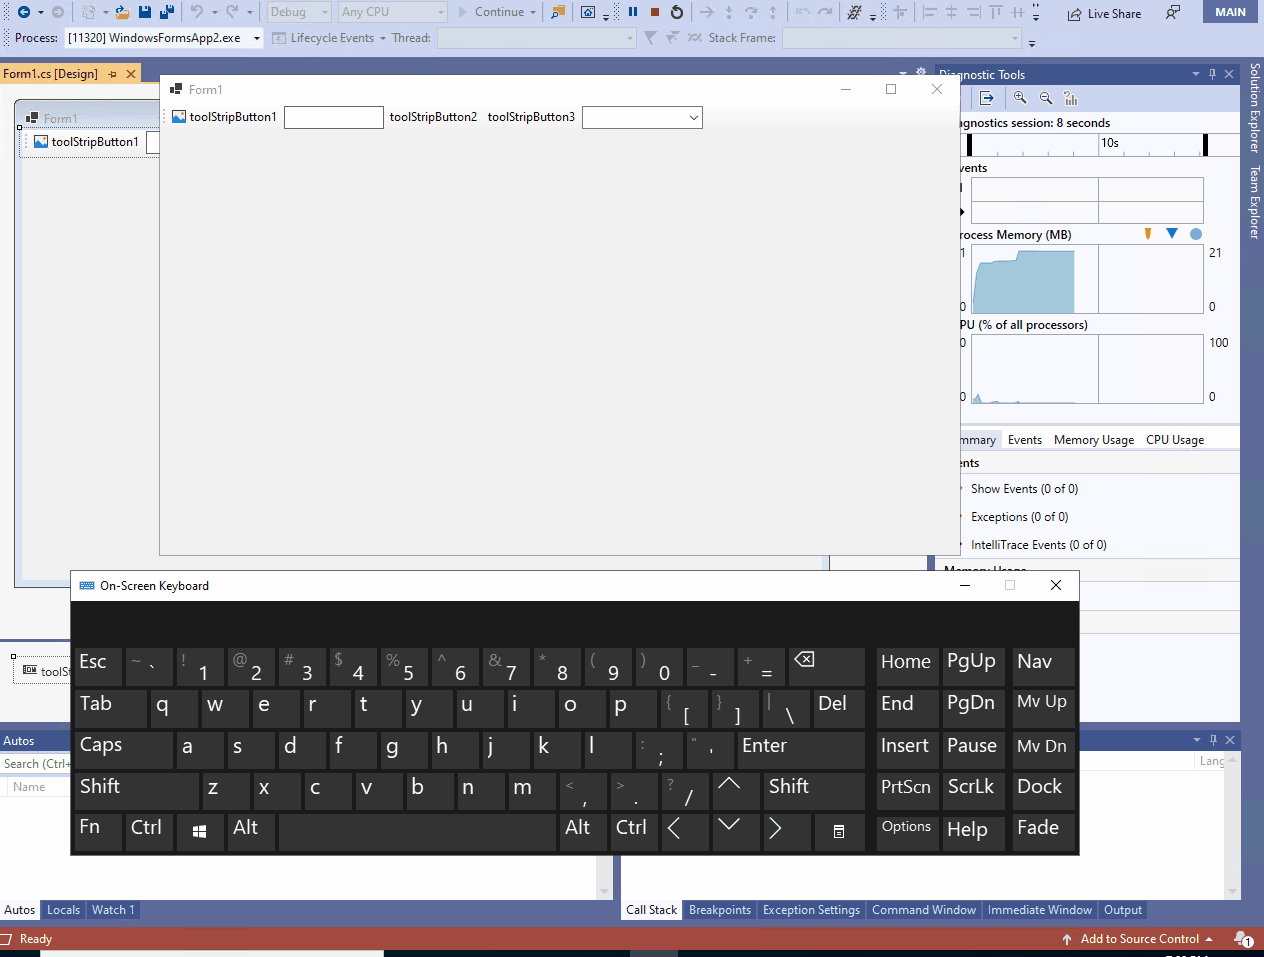Start a Live Share session

point(1104,13)
